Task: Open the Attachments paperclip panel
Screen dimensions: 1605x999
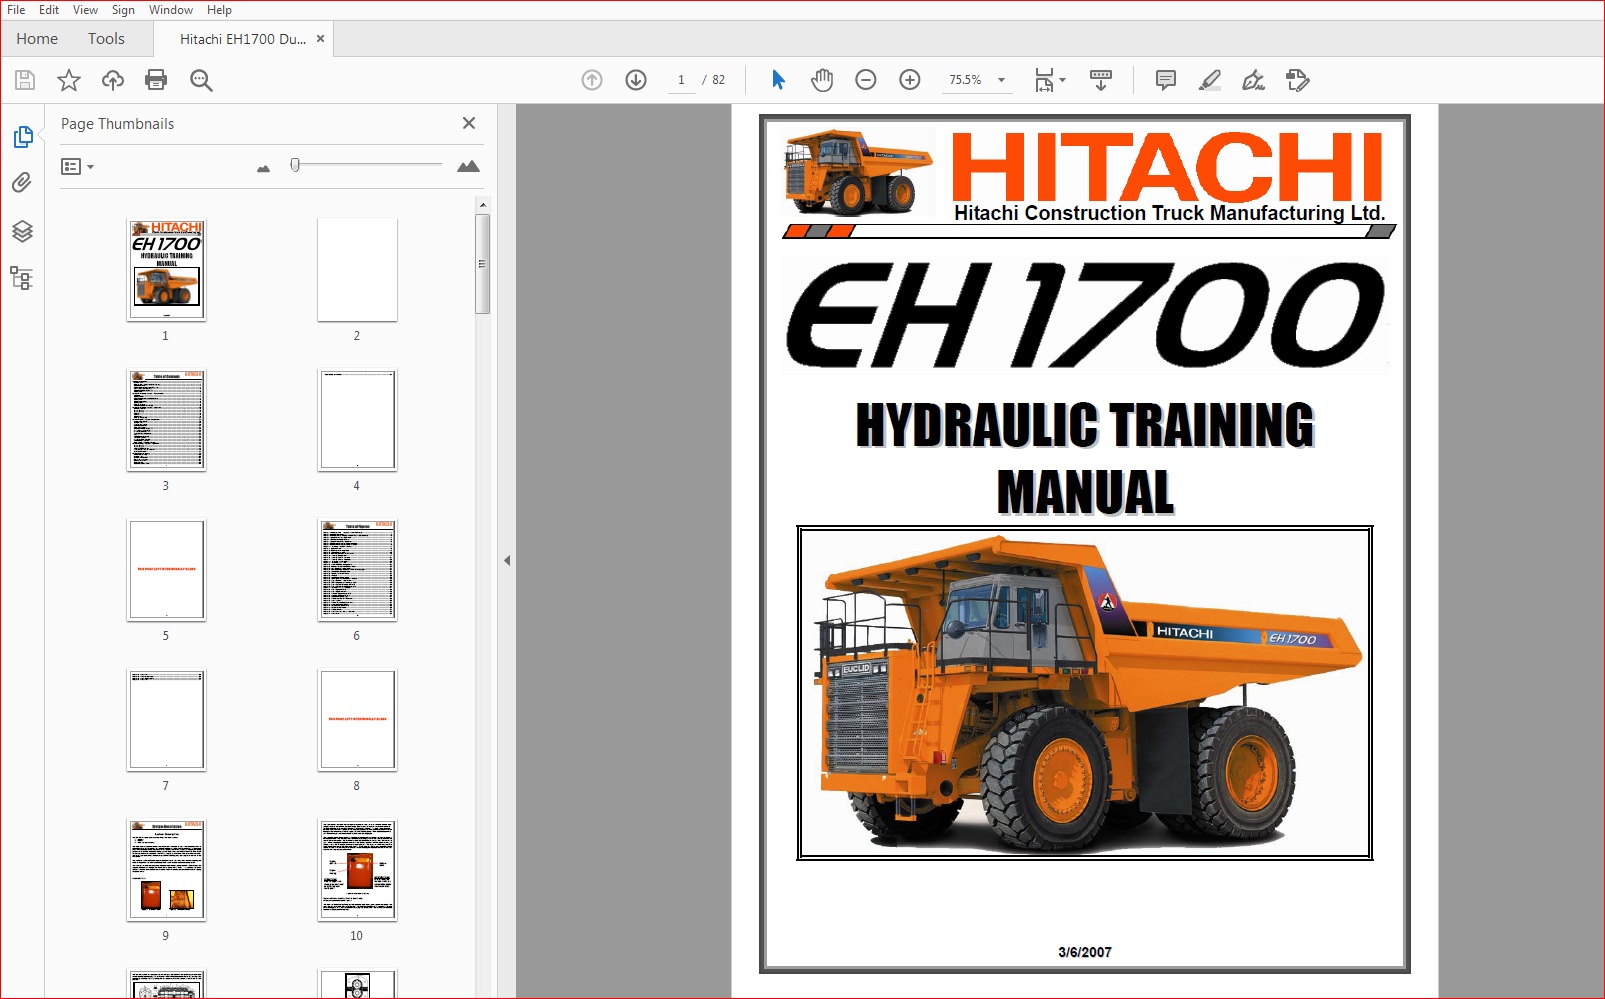Action: [x=22, y=182]
